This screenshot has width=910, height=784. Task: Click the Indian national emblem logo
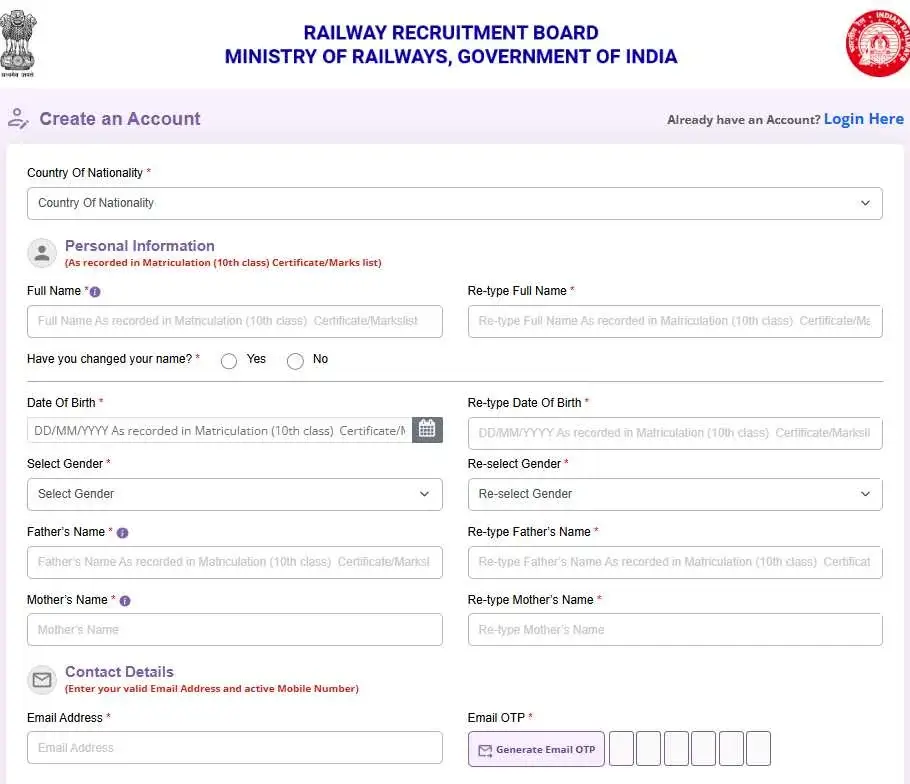coord(18,43)
